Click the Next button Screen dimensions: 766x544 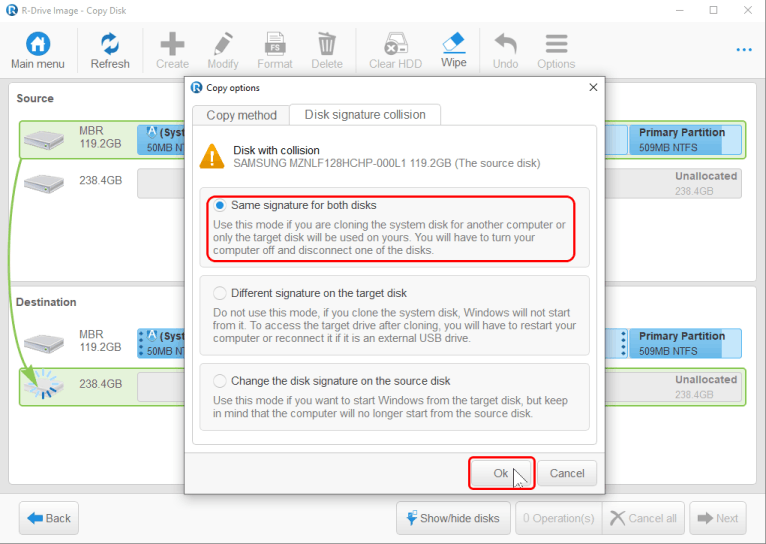718,518
